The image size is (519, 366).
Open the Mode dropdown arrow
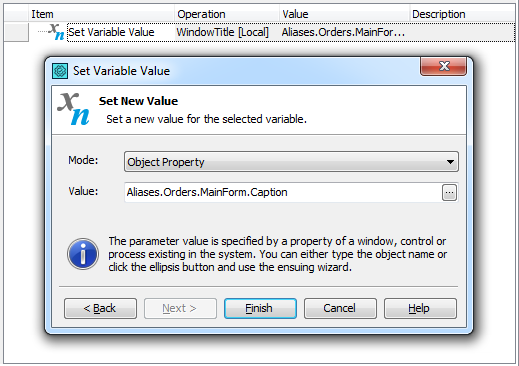(450, 162)
